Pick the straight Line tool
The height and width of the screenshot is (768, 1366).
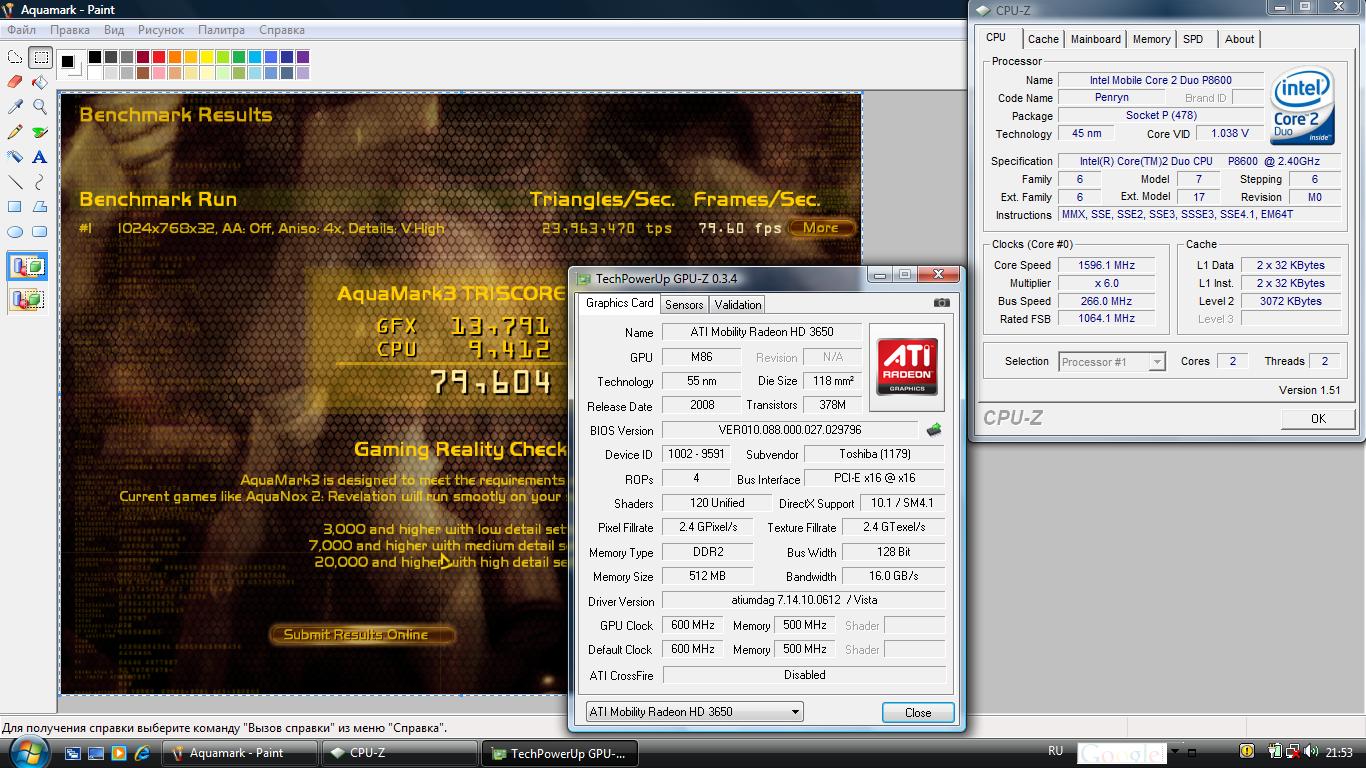click(15, 182)
